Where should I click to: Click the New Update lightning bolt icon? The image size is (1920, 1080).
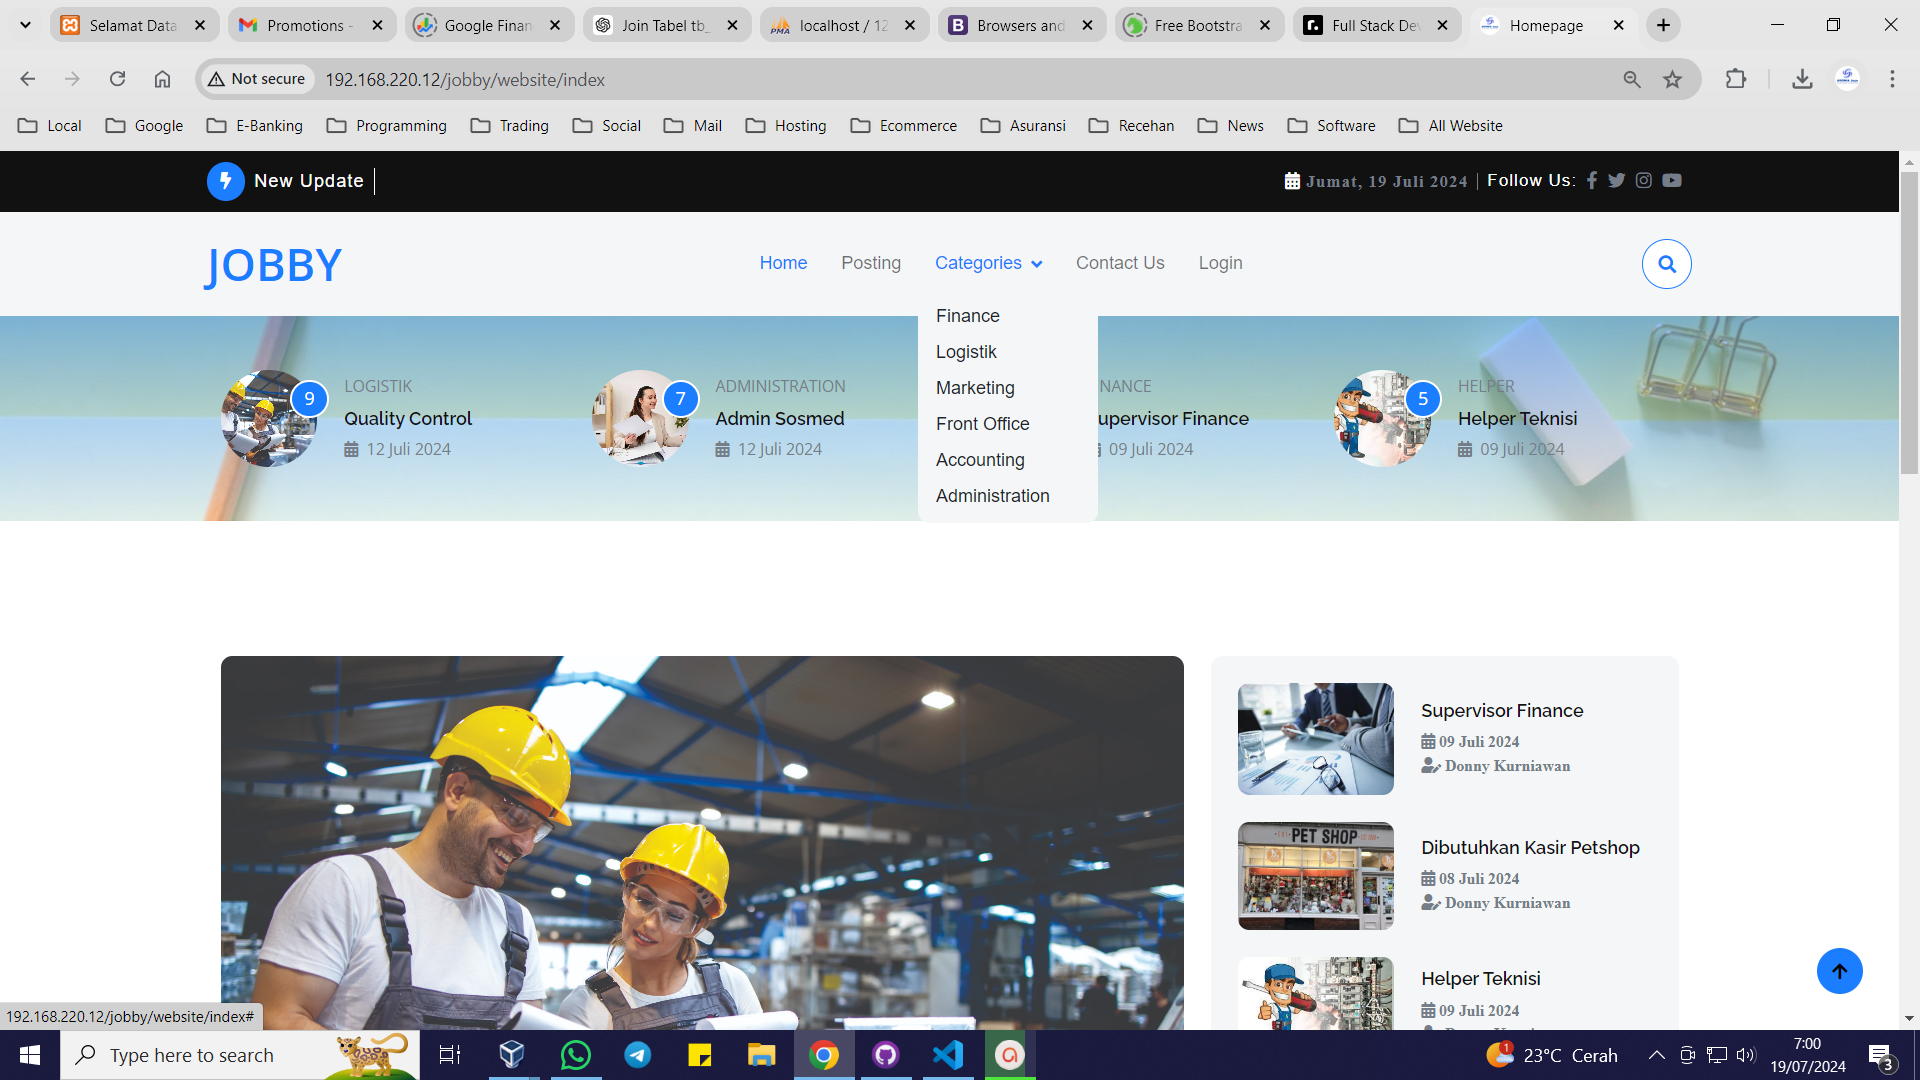[226, 181]
